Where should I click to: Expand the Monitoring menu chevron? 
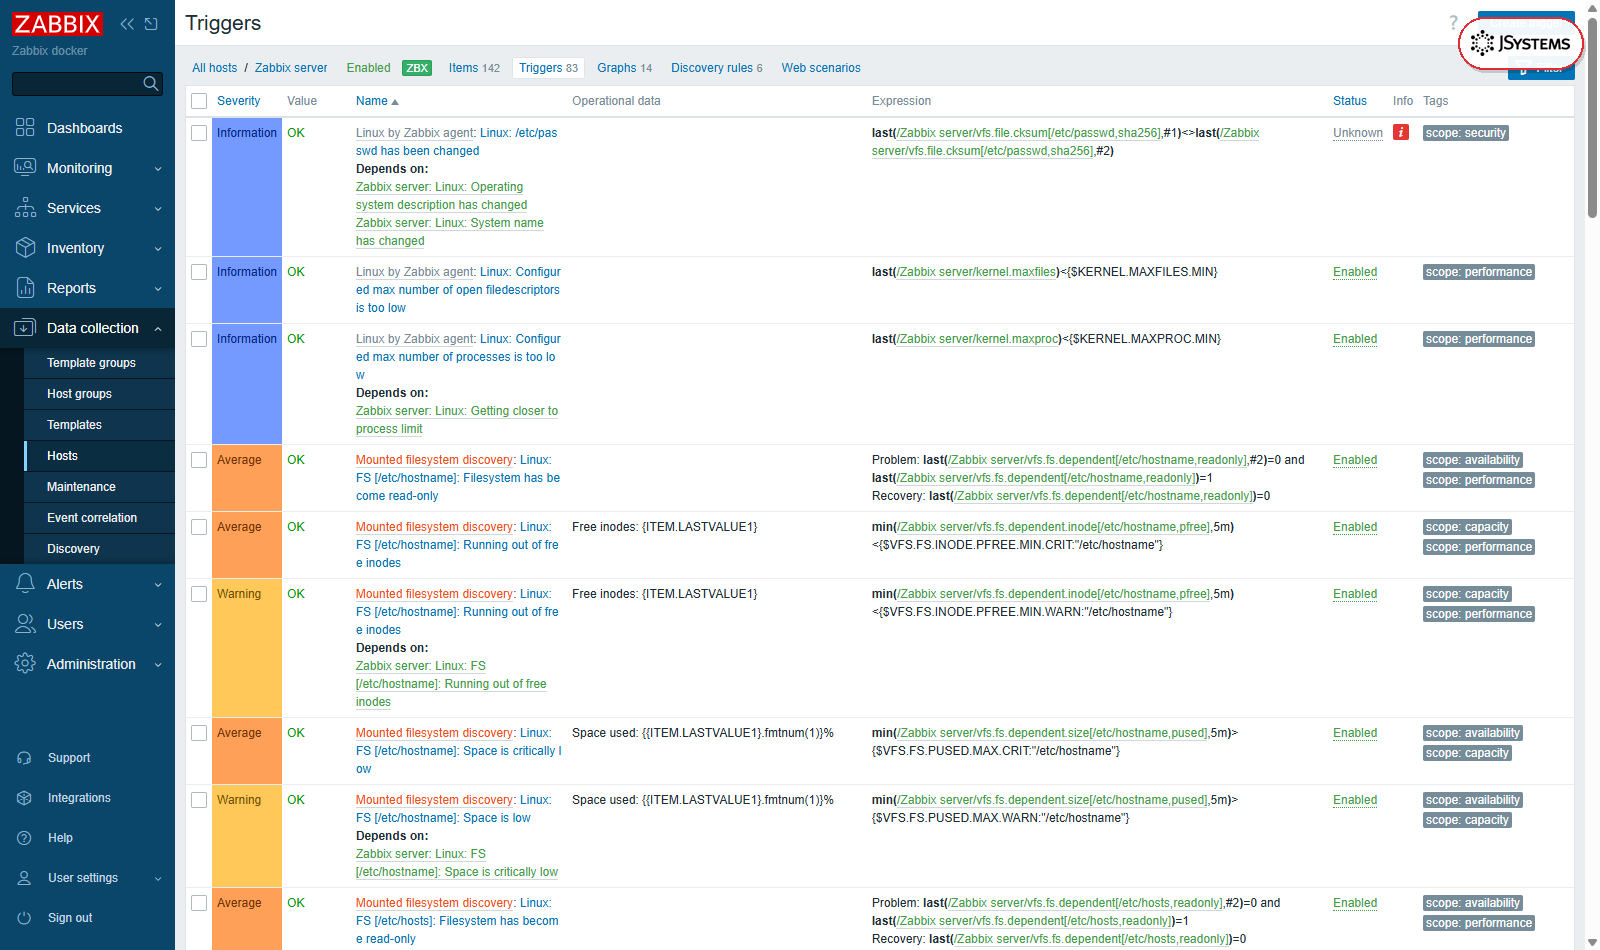pyautogui.click(x=158, y=169)
